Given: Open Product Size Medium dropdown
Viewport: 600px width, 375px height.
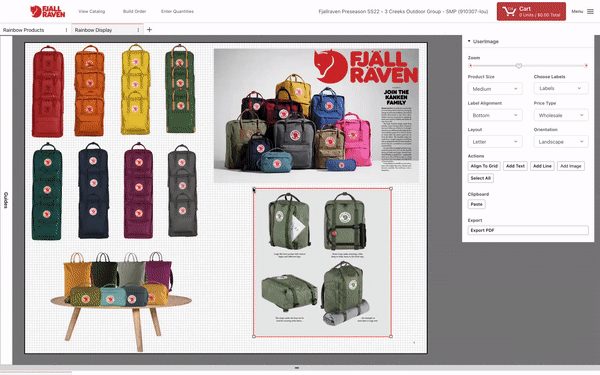Looking at the screenshot, I should pyautogui.click(x=495, y=89).
